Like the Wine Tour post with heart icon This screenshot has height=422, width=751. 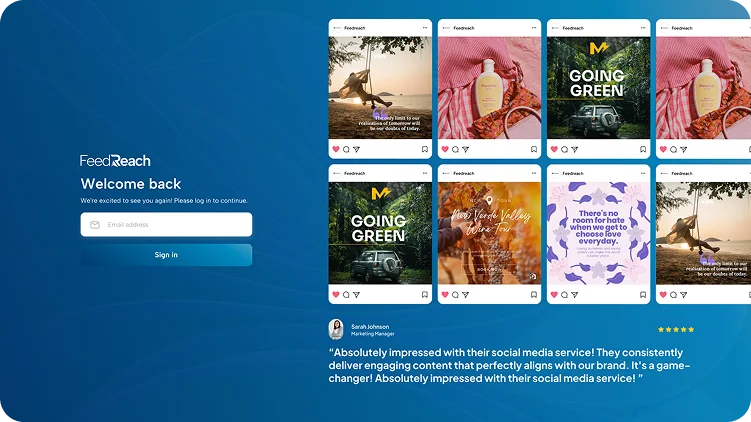(x=444, y=295)
